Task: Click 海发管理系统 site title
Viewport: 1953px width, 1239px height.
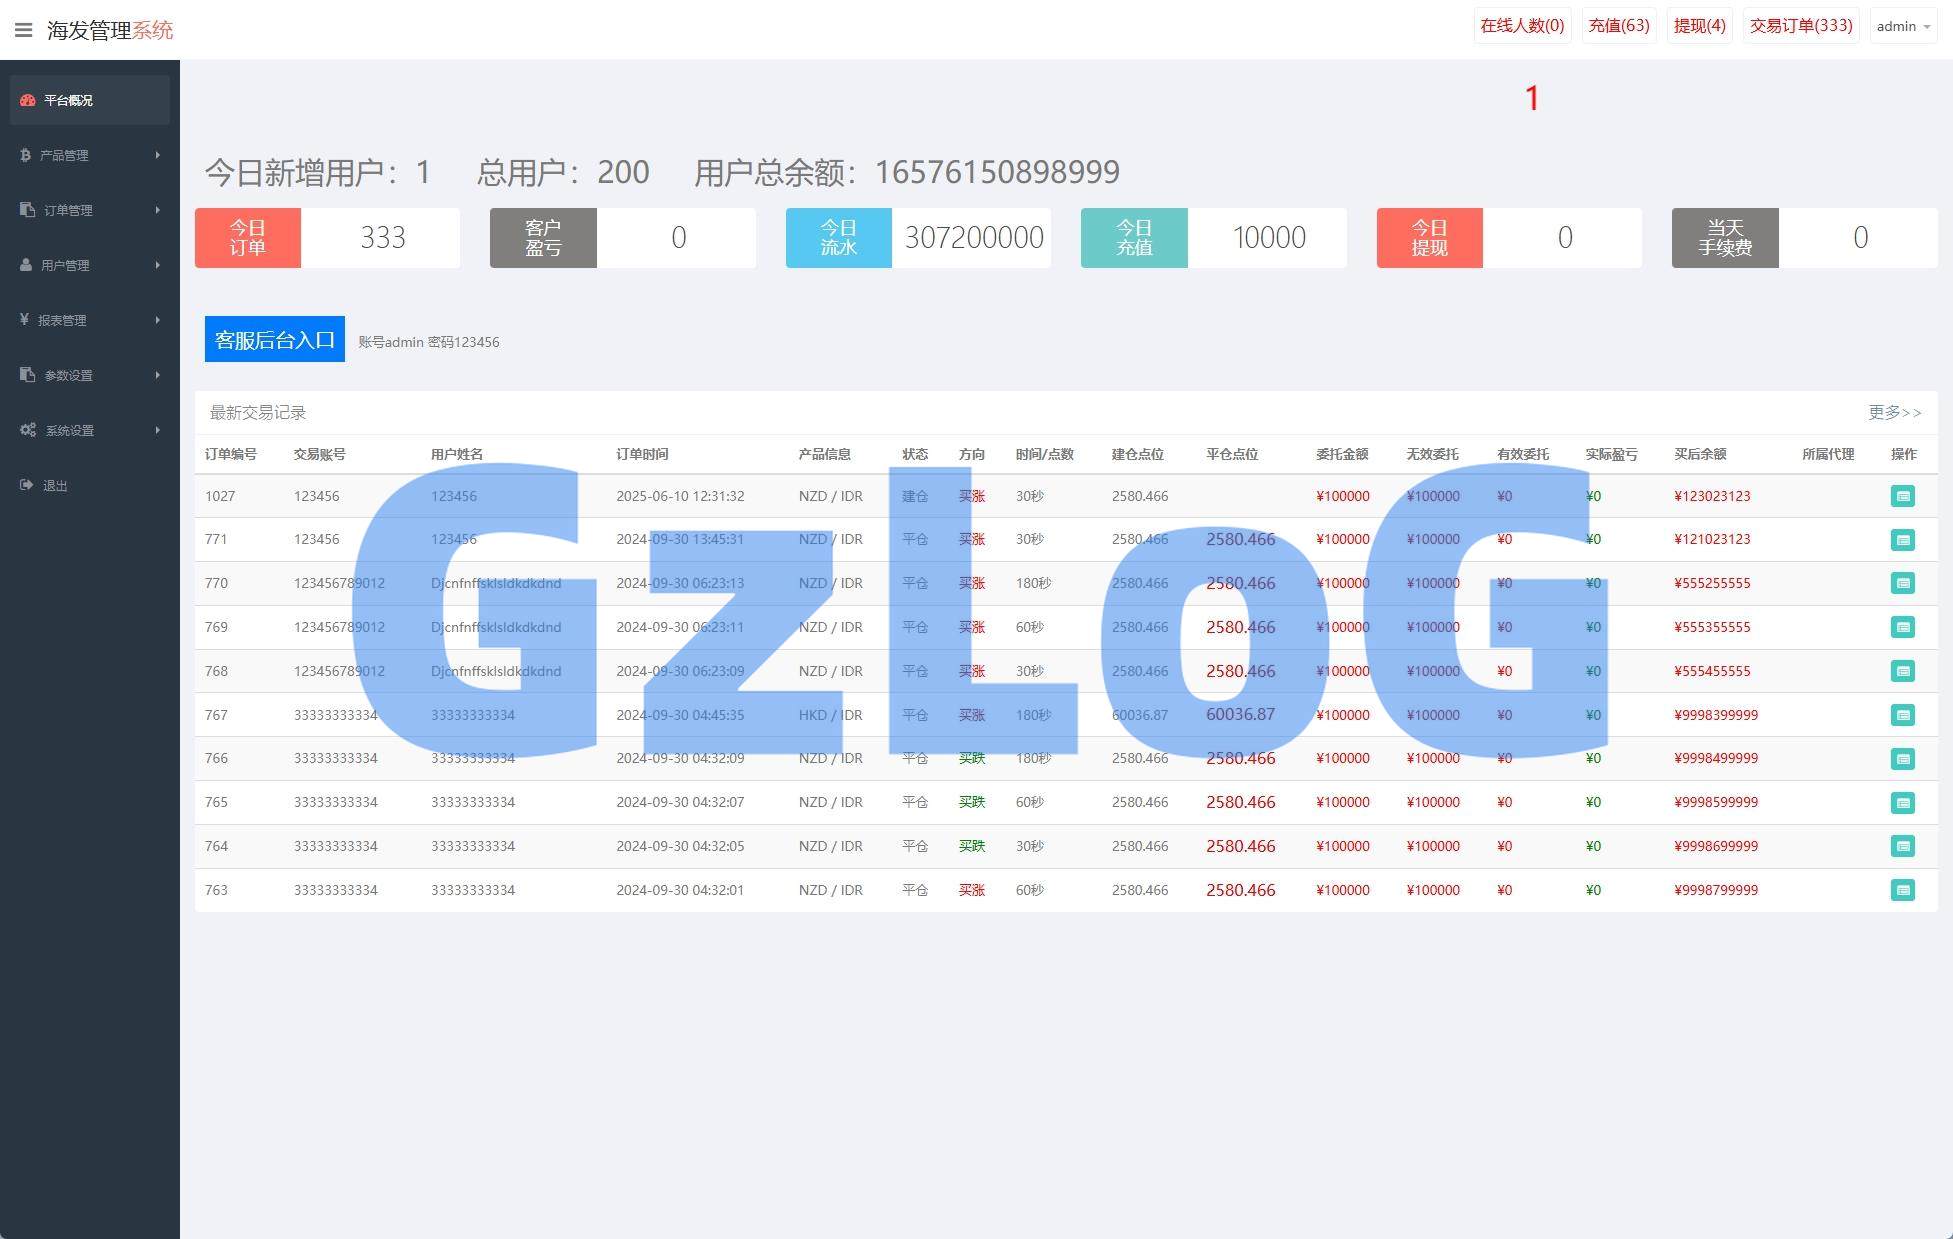Action: (110, 30)
